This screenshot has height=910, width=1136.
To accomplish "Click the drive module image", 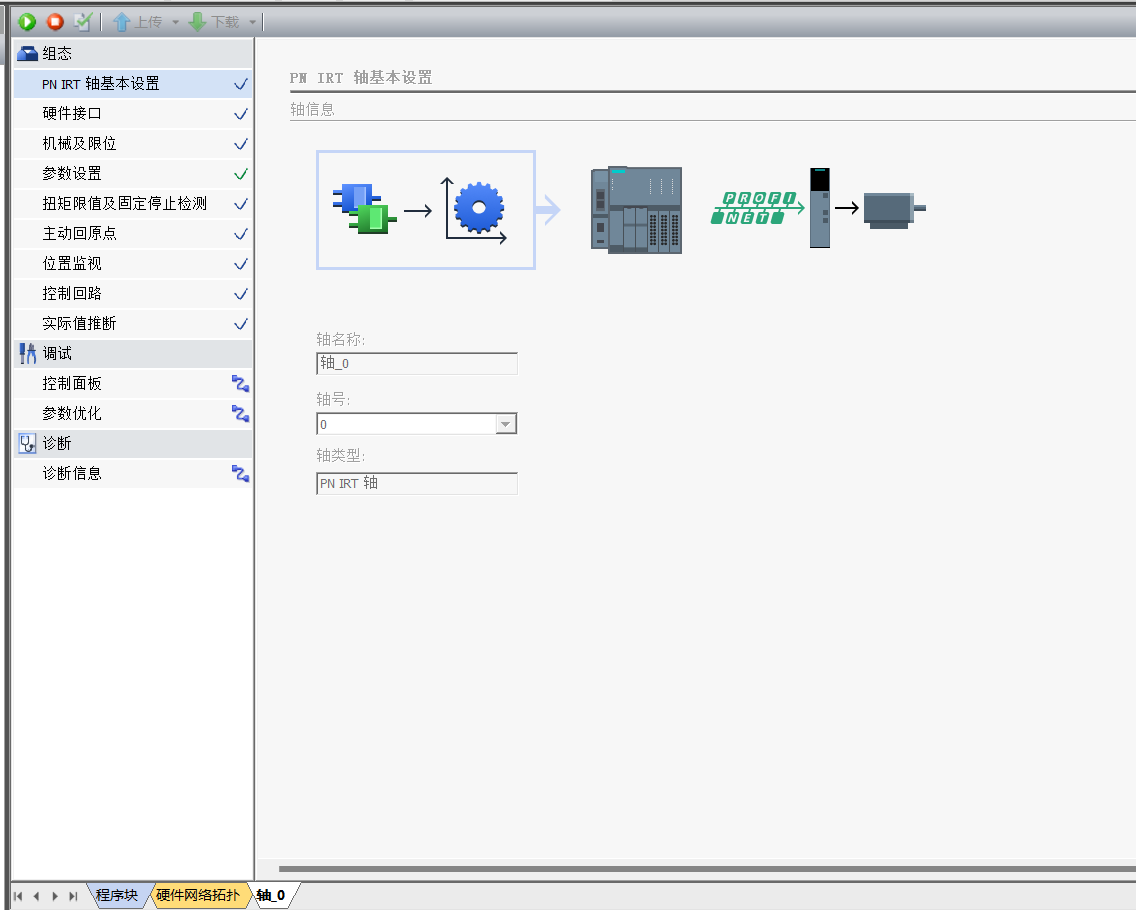I will coord(819,208).
